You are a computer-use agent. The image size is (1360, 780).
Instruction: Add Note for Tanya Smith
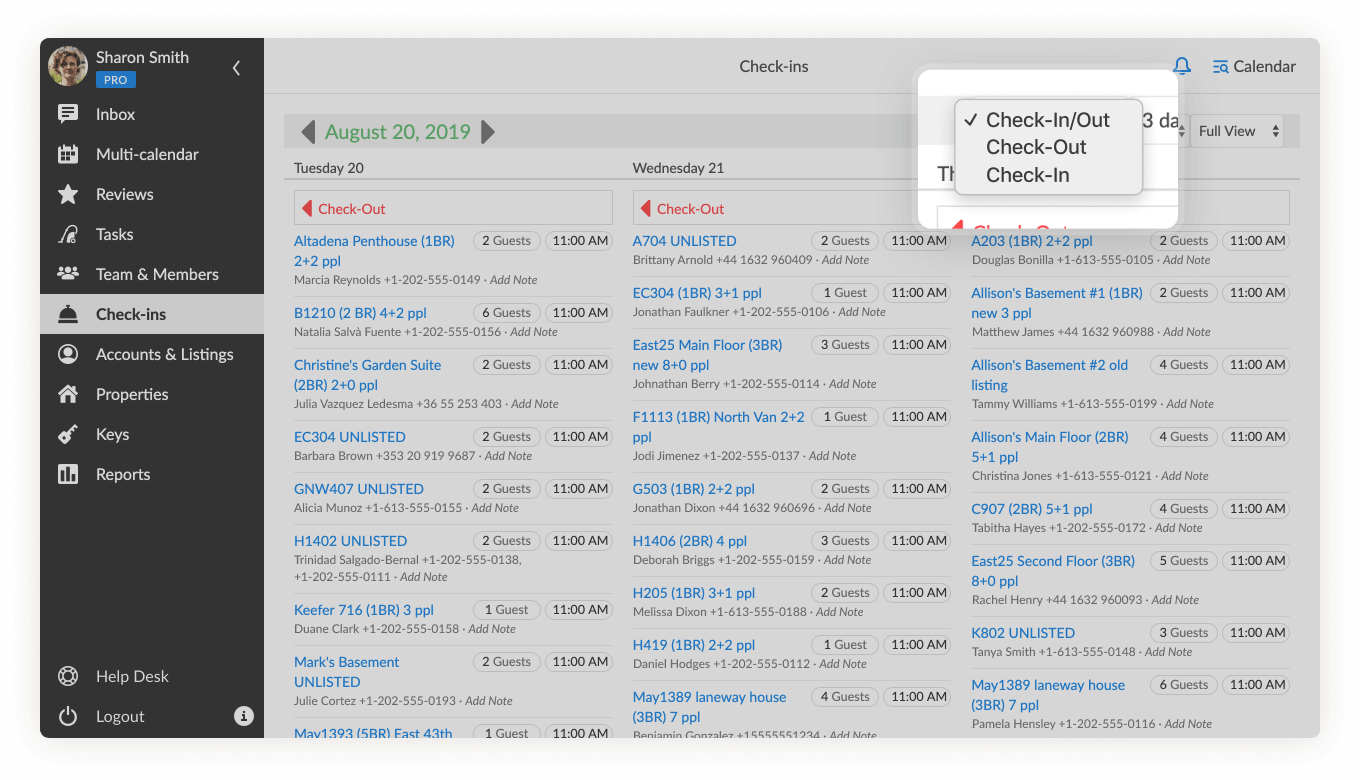pyautogui.click(x=1169, y=652)
